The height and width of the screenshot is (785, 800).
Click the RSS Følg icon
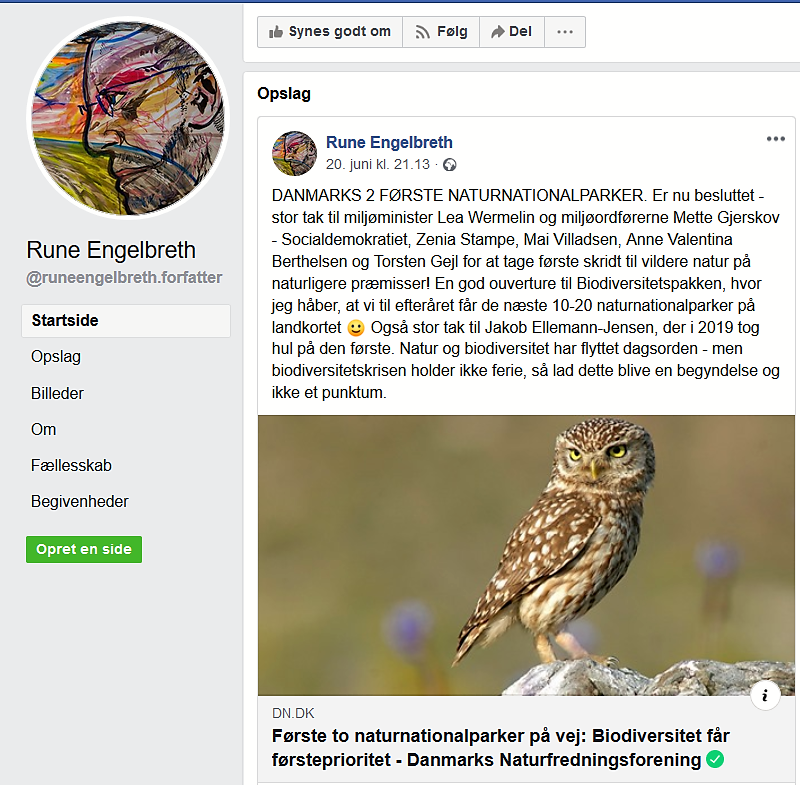coord(422,32)
